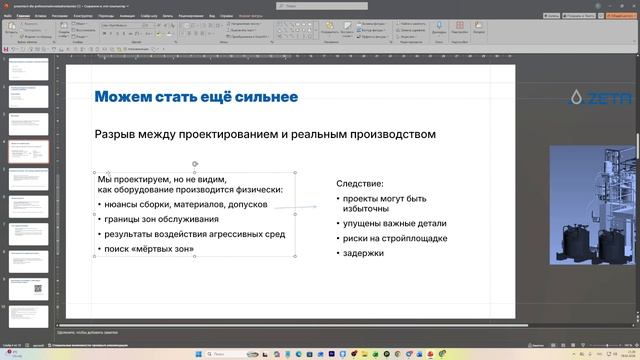Click the notes area to add notes
The width and height of the screenshot is (640, 360).
(x=88, y=333)
